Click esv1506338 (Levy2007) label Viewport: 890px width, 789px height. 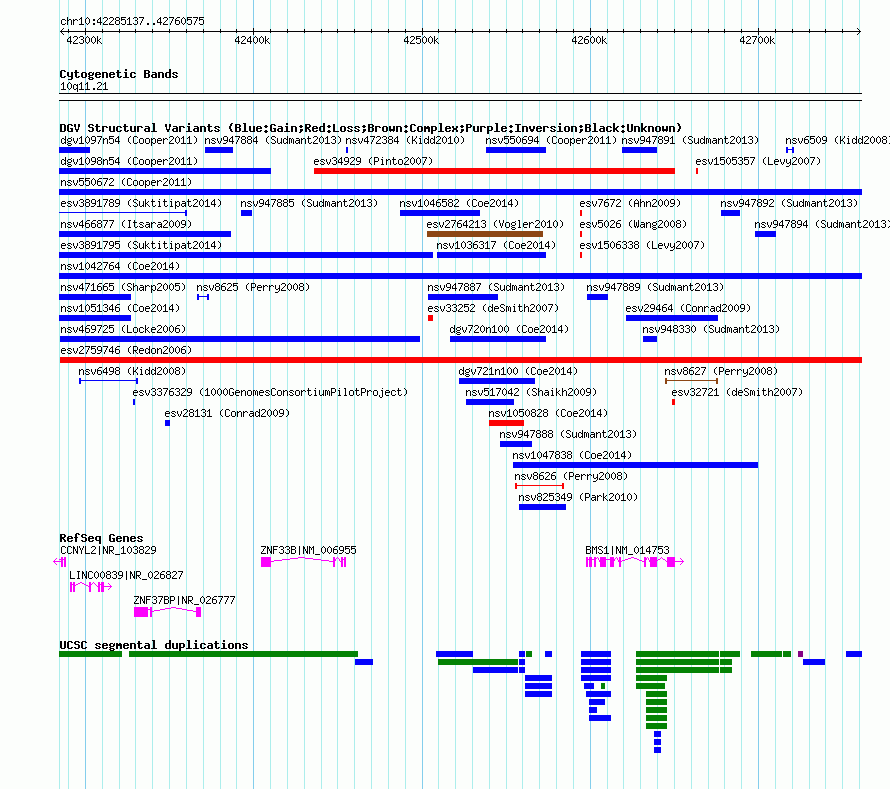click(x=642, y=245)
